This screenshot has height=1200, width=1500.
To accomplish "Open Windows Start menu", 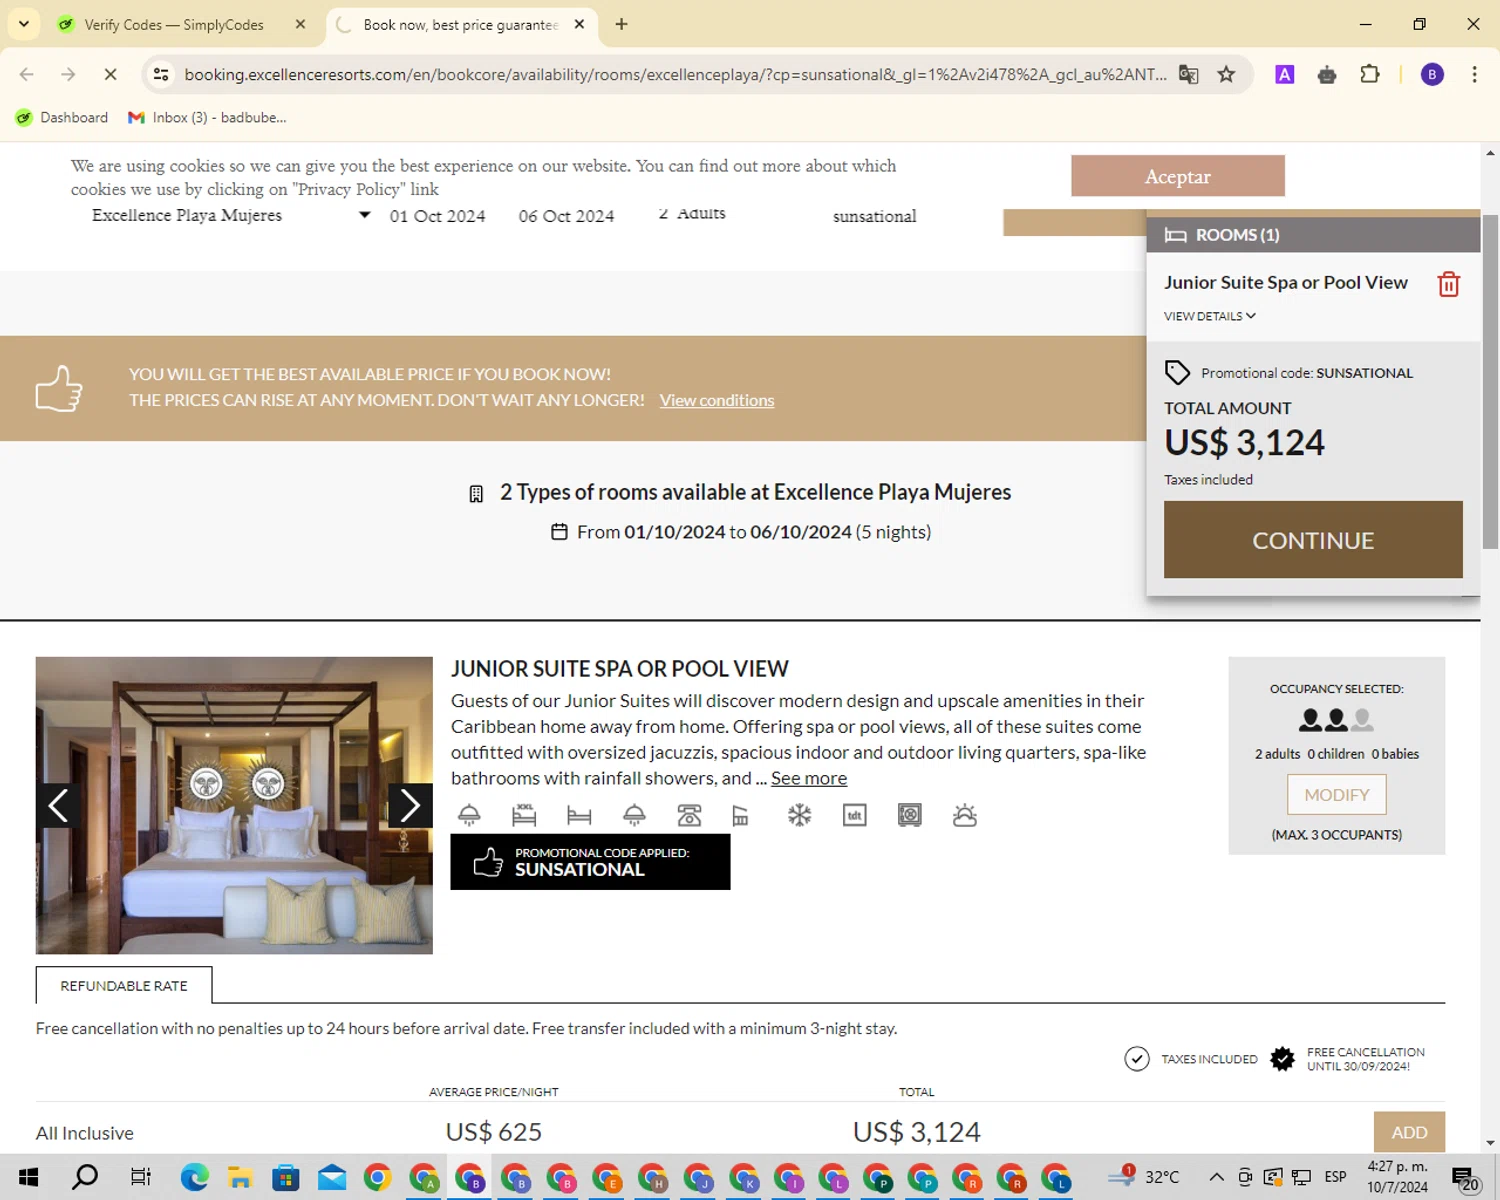I will coord(28,1177).
